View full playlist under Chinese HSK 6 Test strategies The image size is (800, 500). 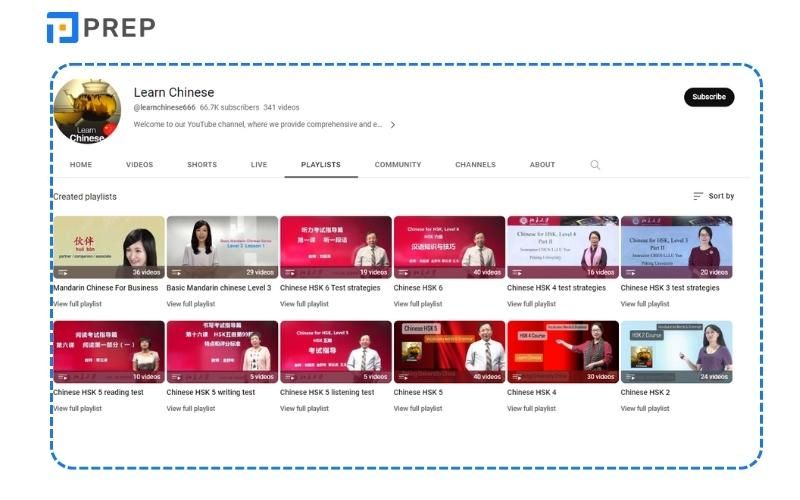[304, 304]
